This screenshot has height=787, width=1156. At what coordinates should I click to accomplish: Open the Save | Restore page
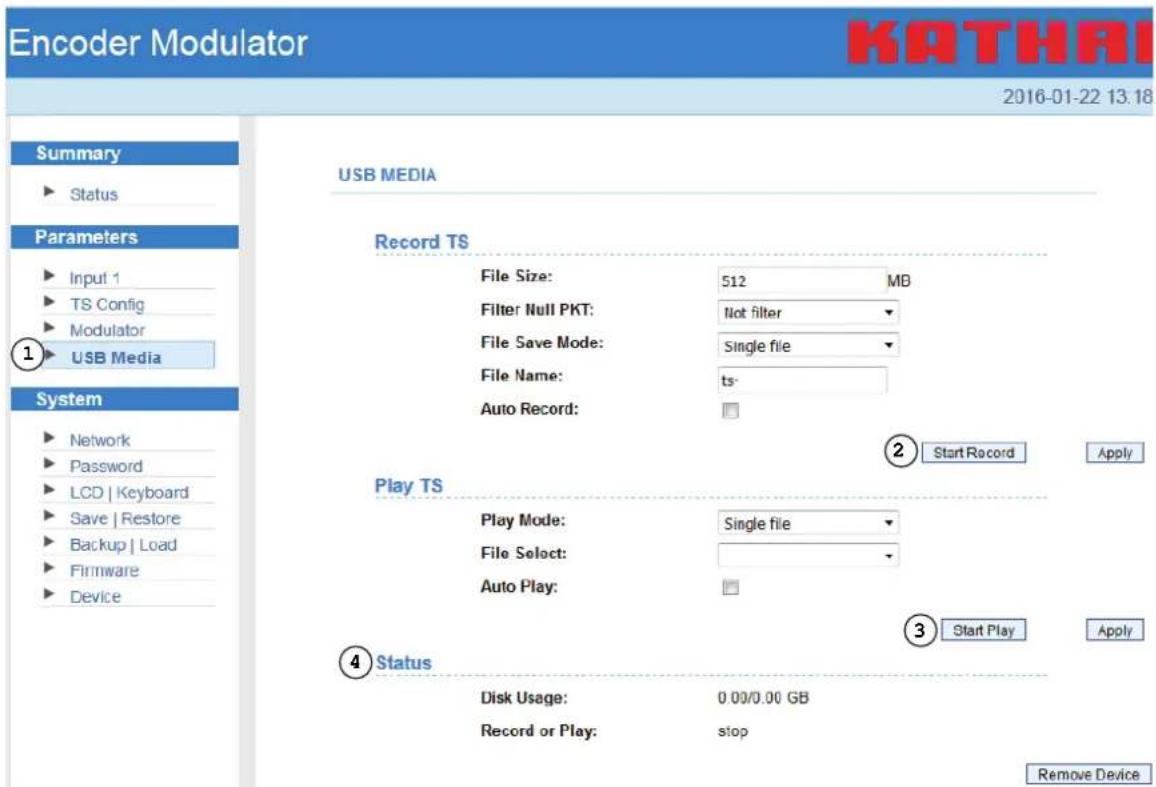(x=125, y=519)
